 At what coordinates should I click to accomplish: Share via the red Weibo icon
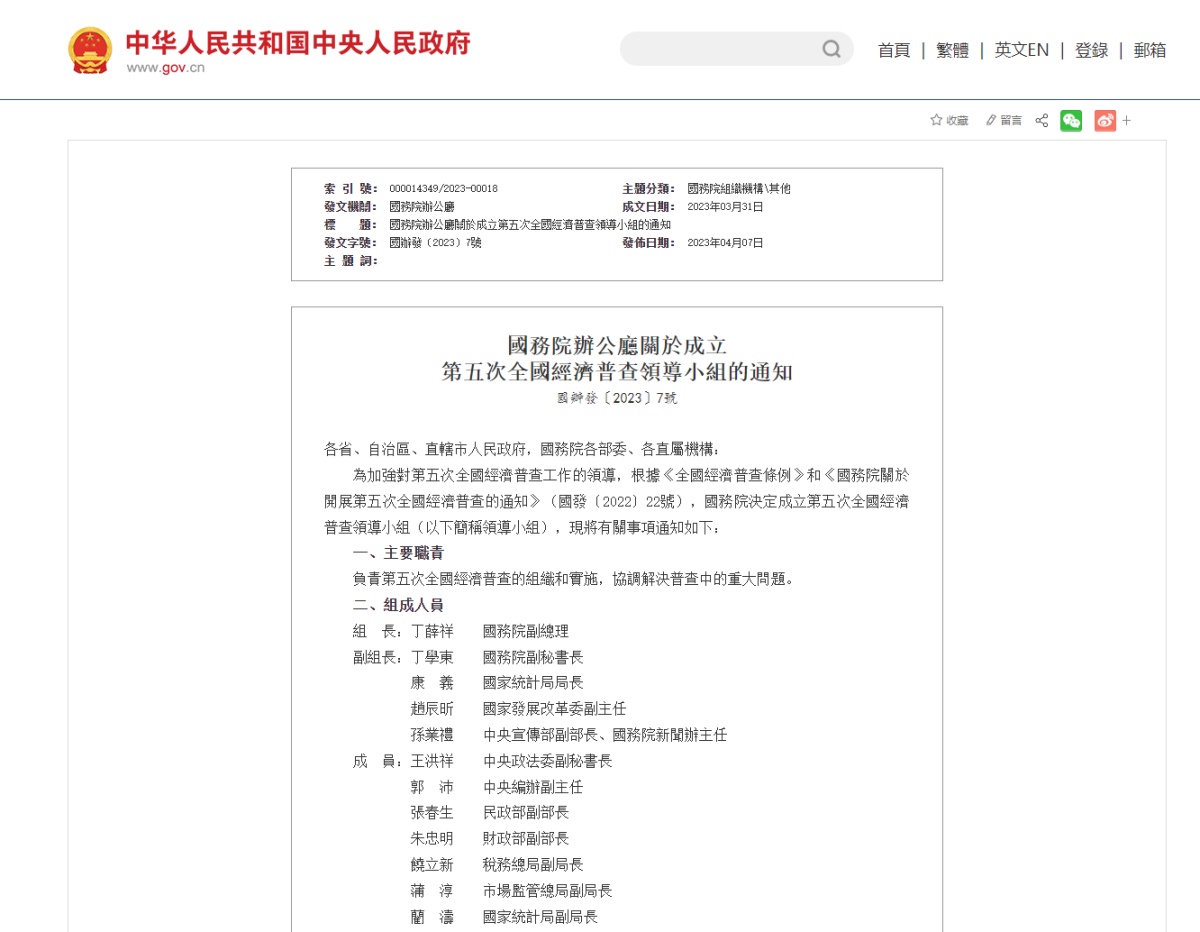1104,120
